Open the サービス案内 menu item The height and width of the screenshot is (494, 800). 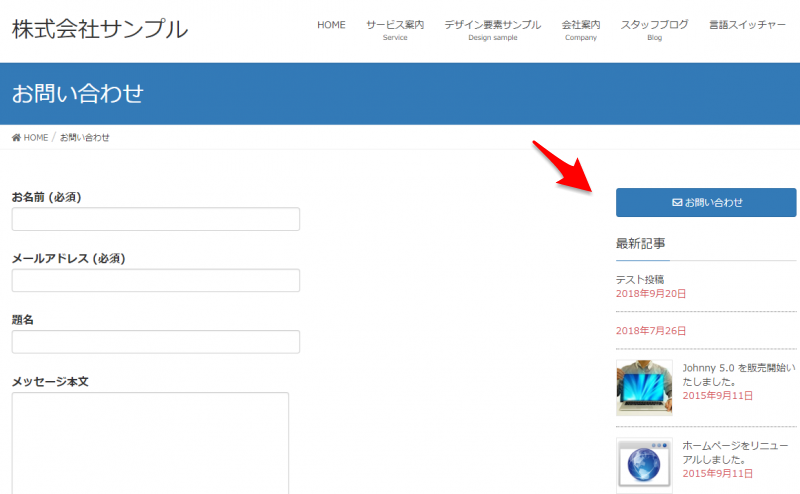pos(395,29)
